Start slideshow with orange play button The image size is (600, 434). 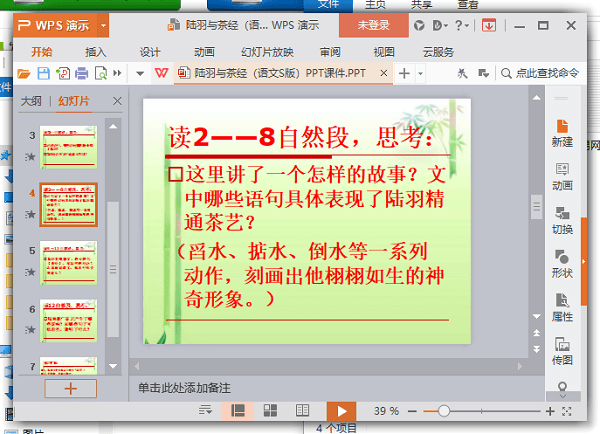[x=341, y=411]
